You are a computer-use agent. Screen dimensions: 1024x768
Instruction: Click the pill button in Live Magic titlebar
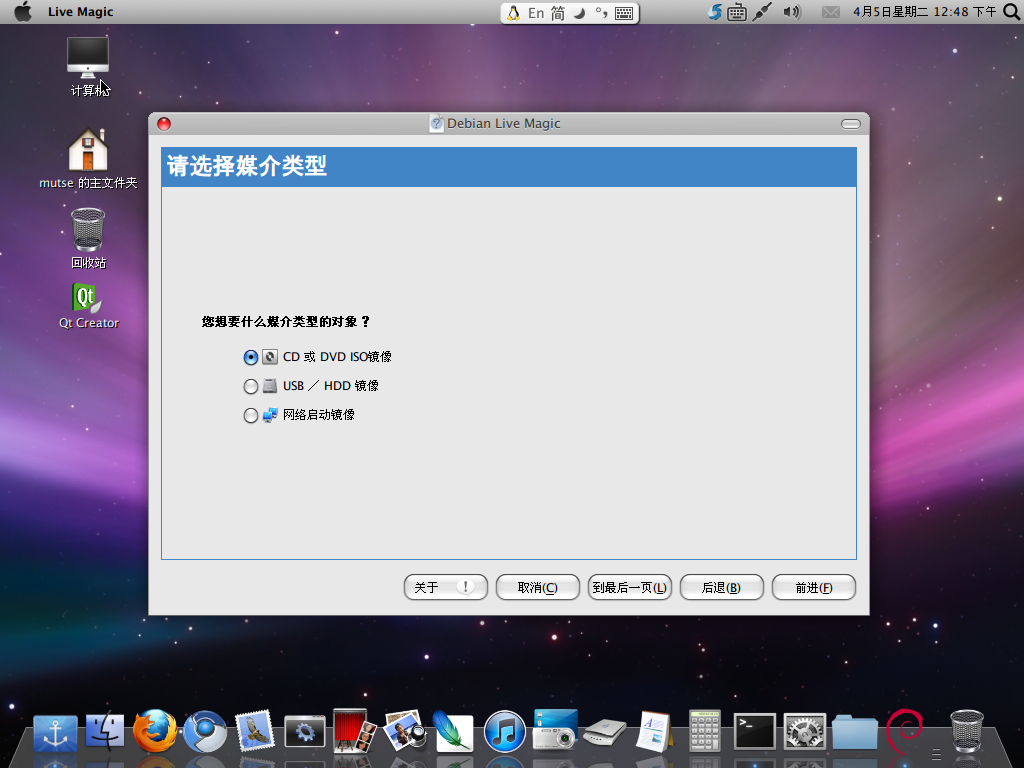850,124
